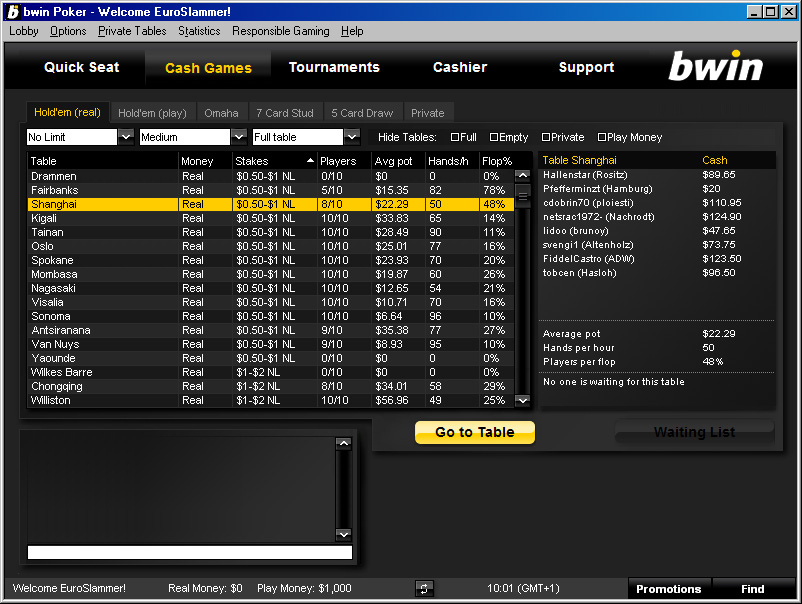Open the Full table dropdown arrow
The image size is (802, 604).
click(x=351, y=137)
